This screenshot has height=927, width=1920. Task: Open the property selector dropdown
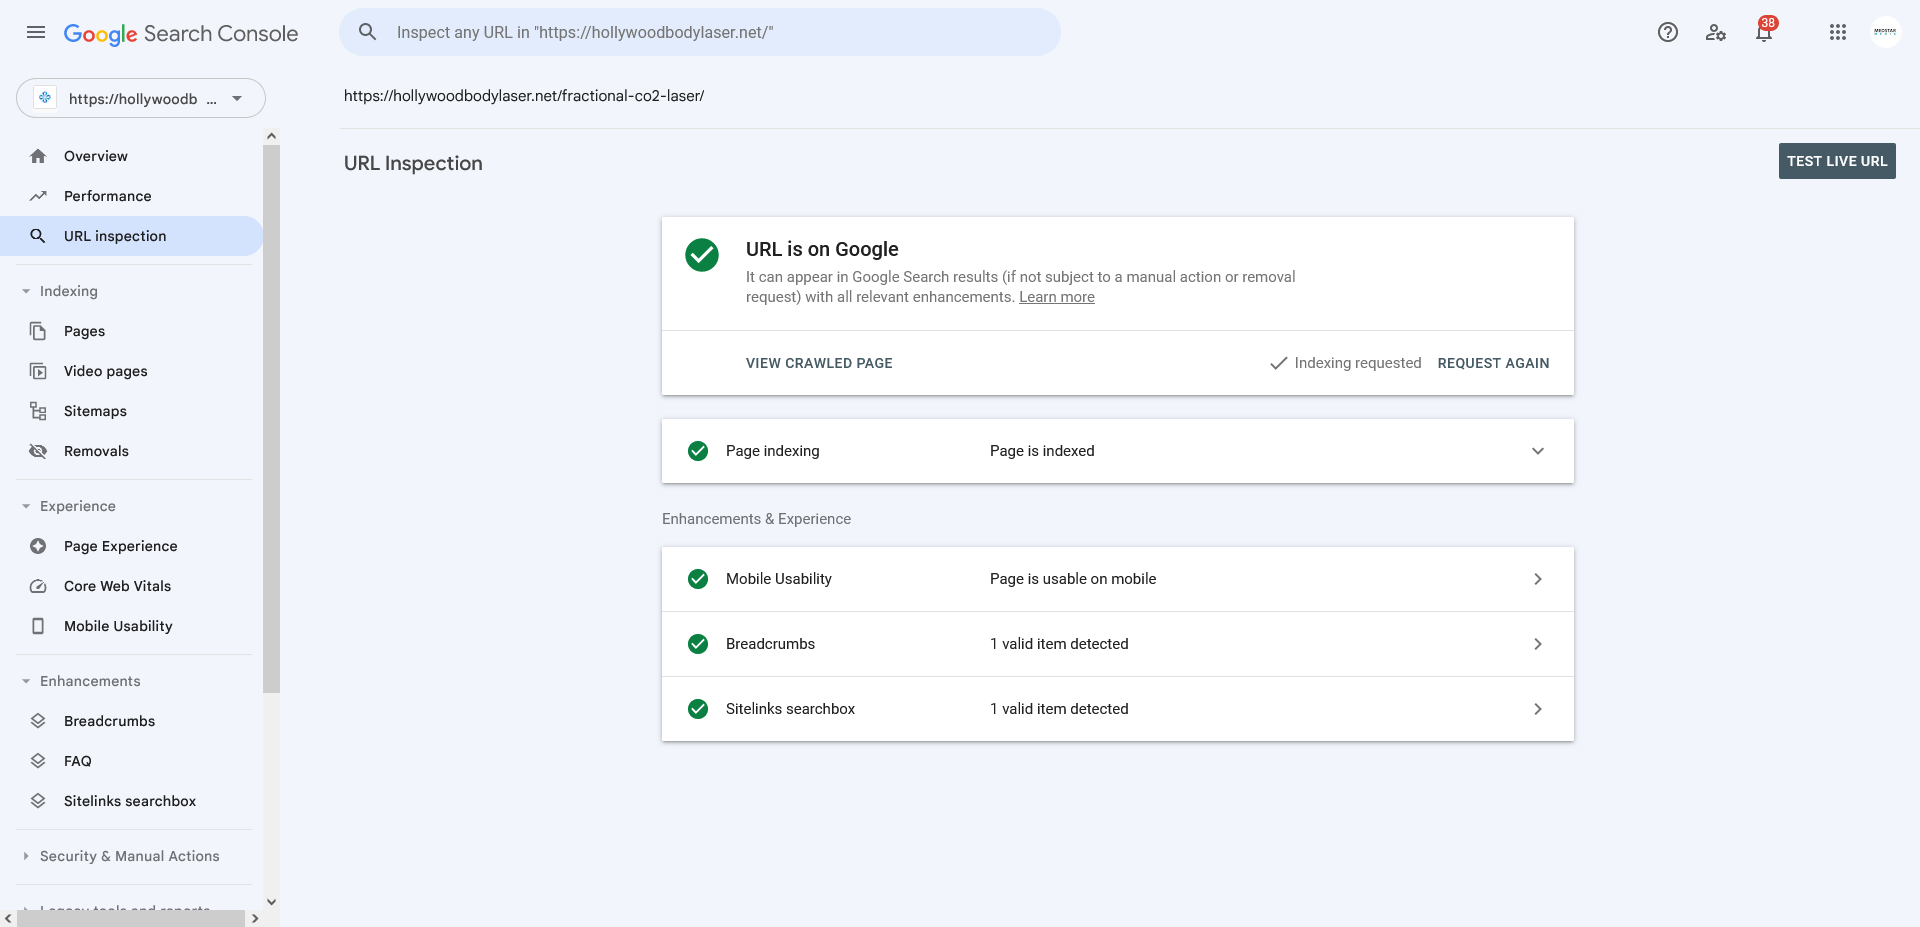point(141,98)
